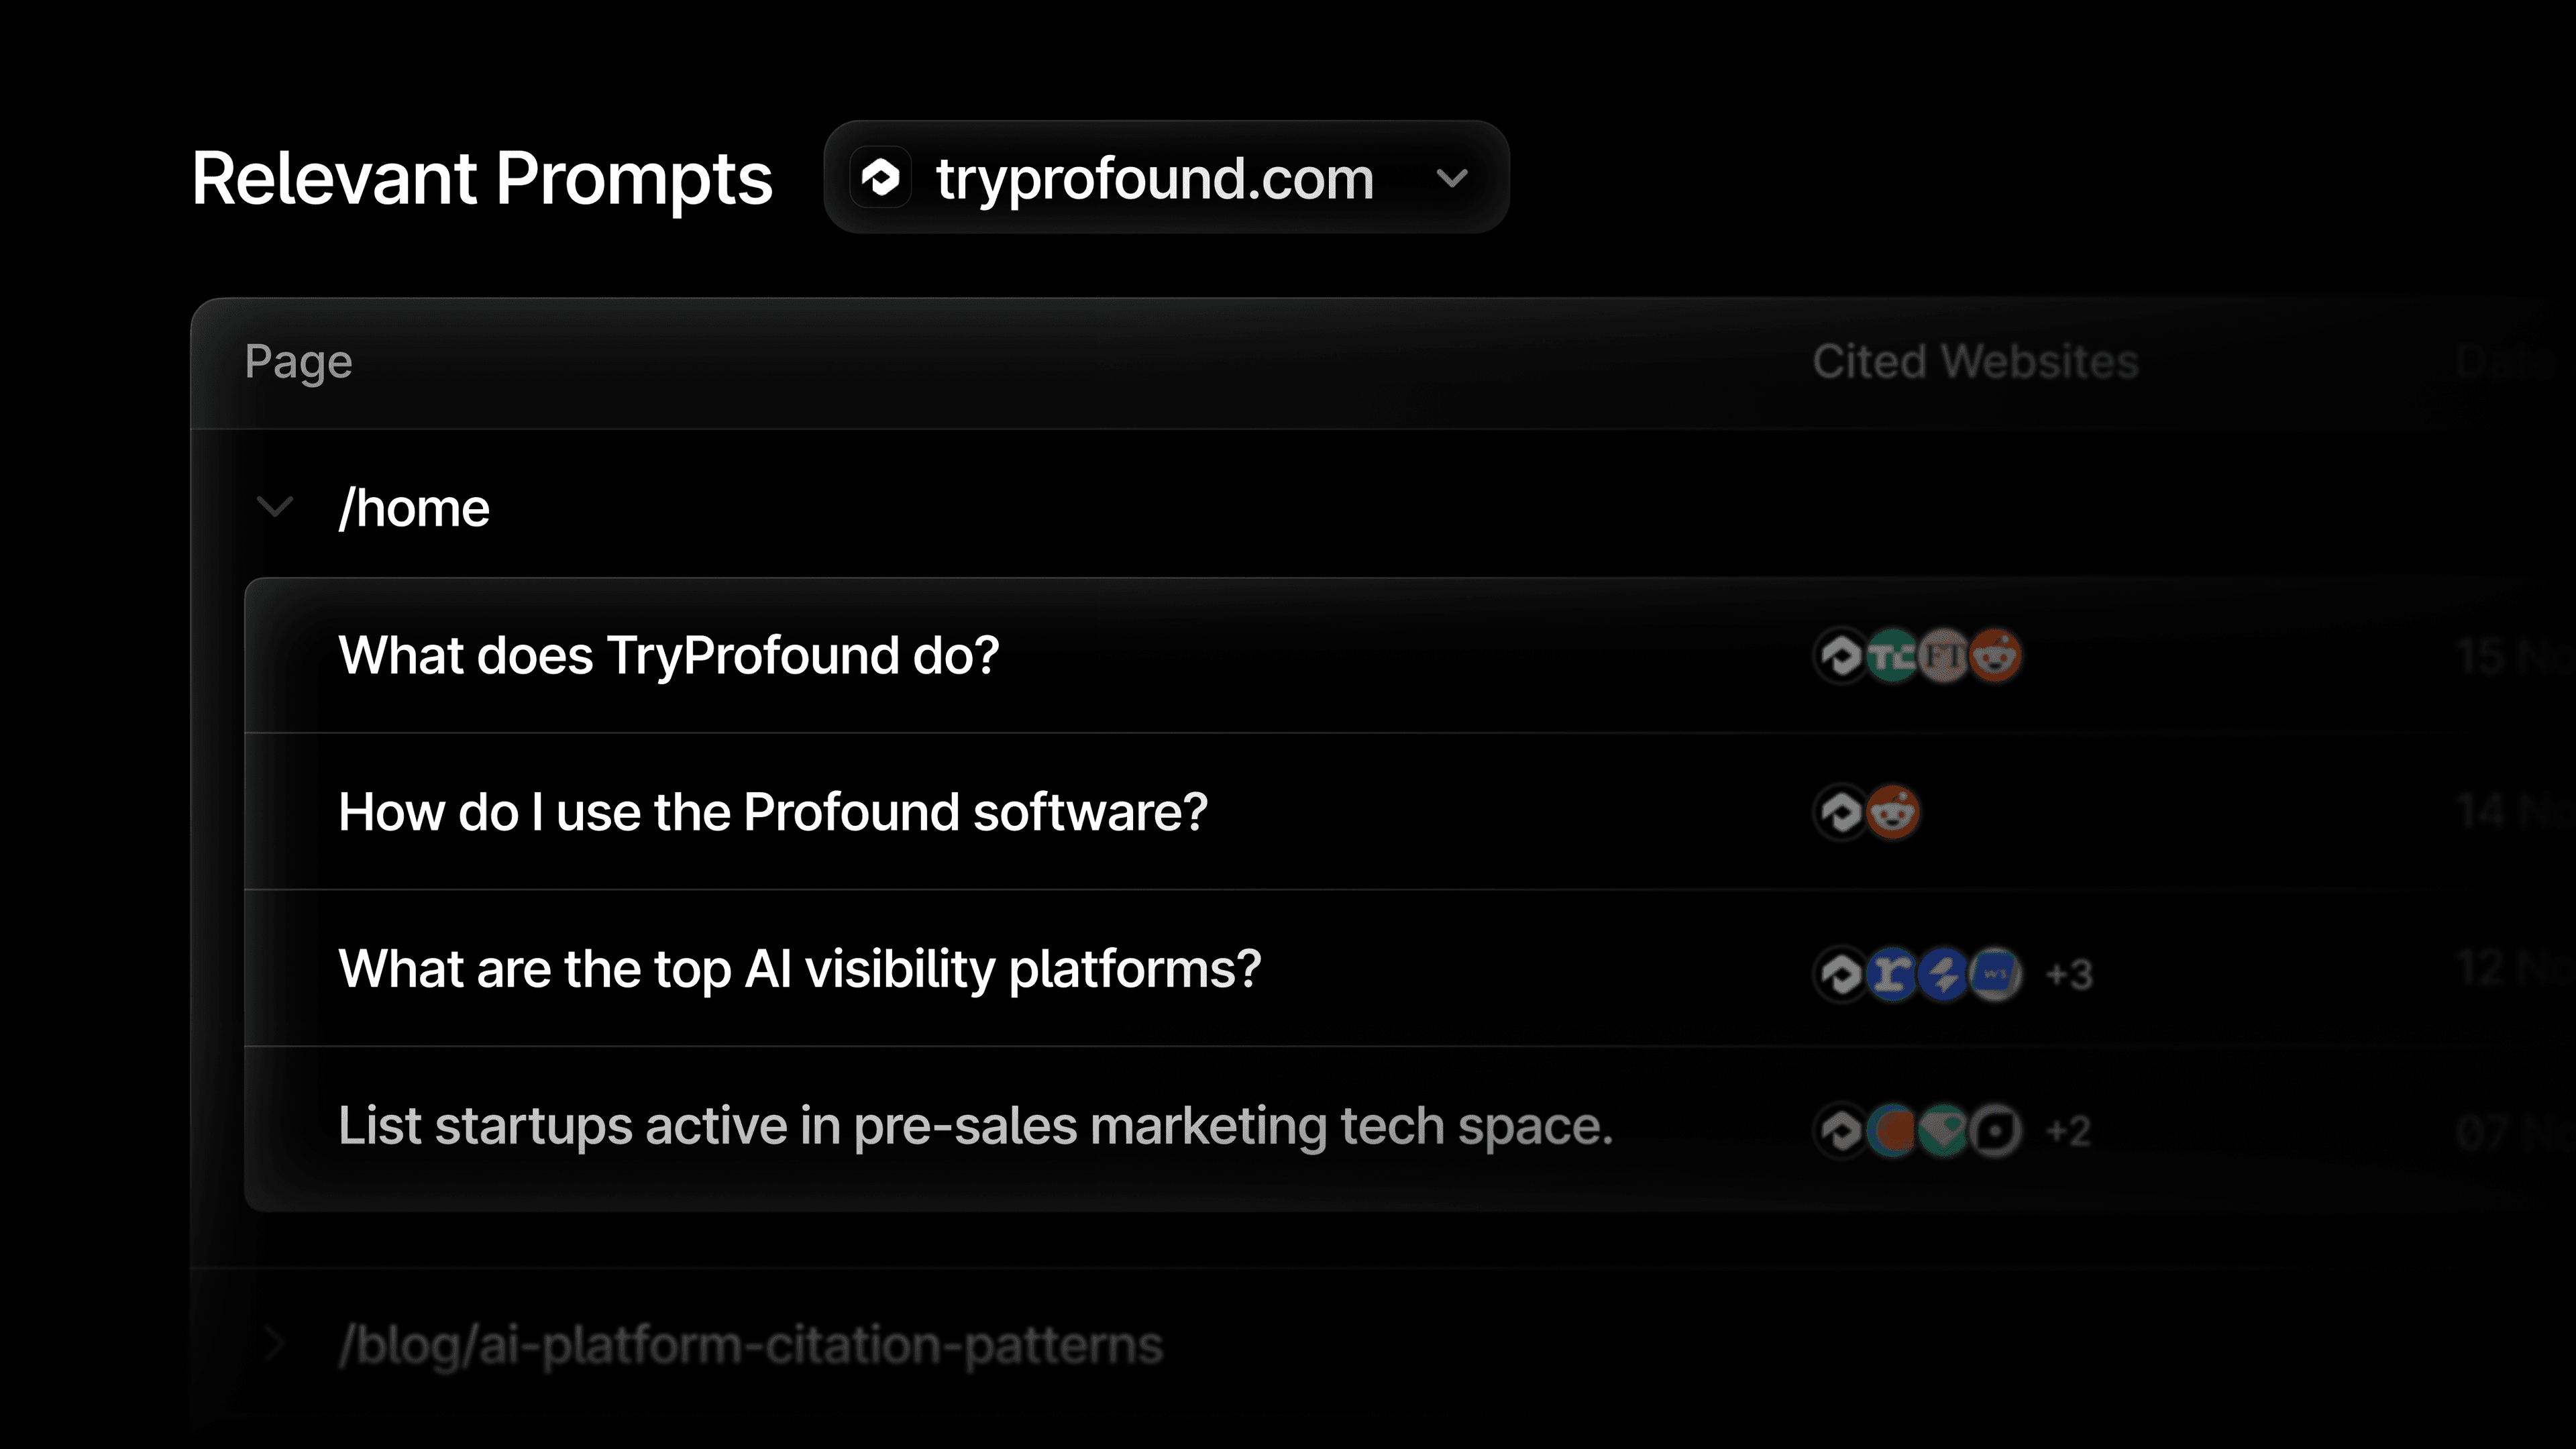Select the TechCrunch citation icon for 'What does TryProfound do?'

(x=1893, y=657)
